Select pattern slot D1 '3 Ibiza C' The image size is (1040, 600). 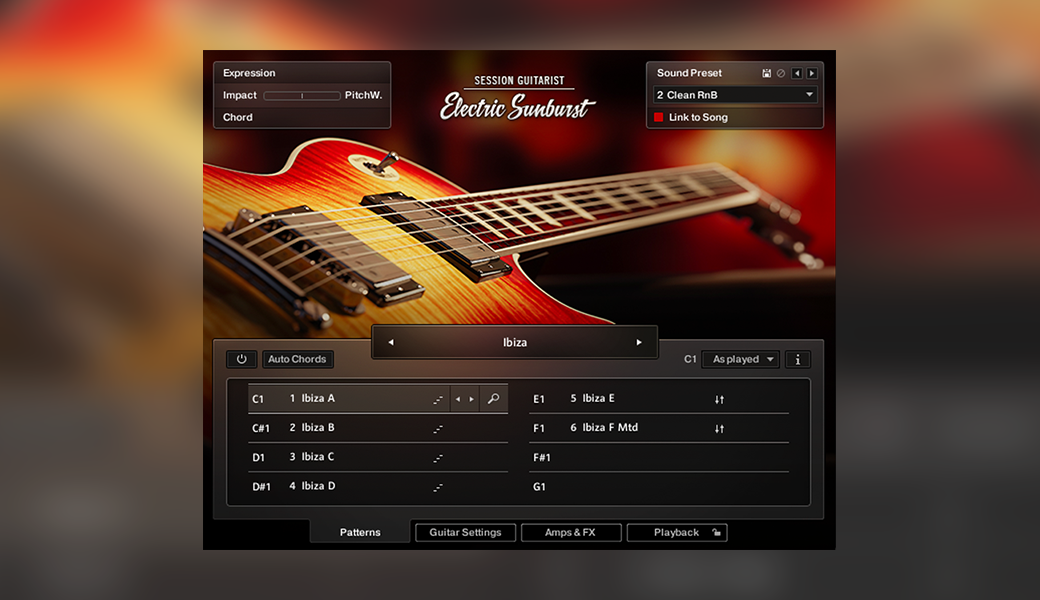point(378,457)
